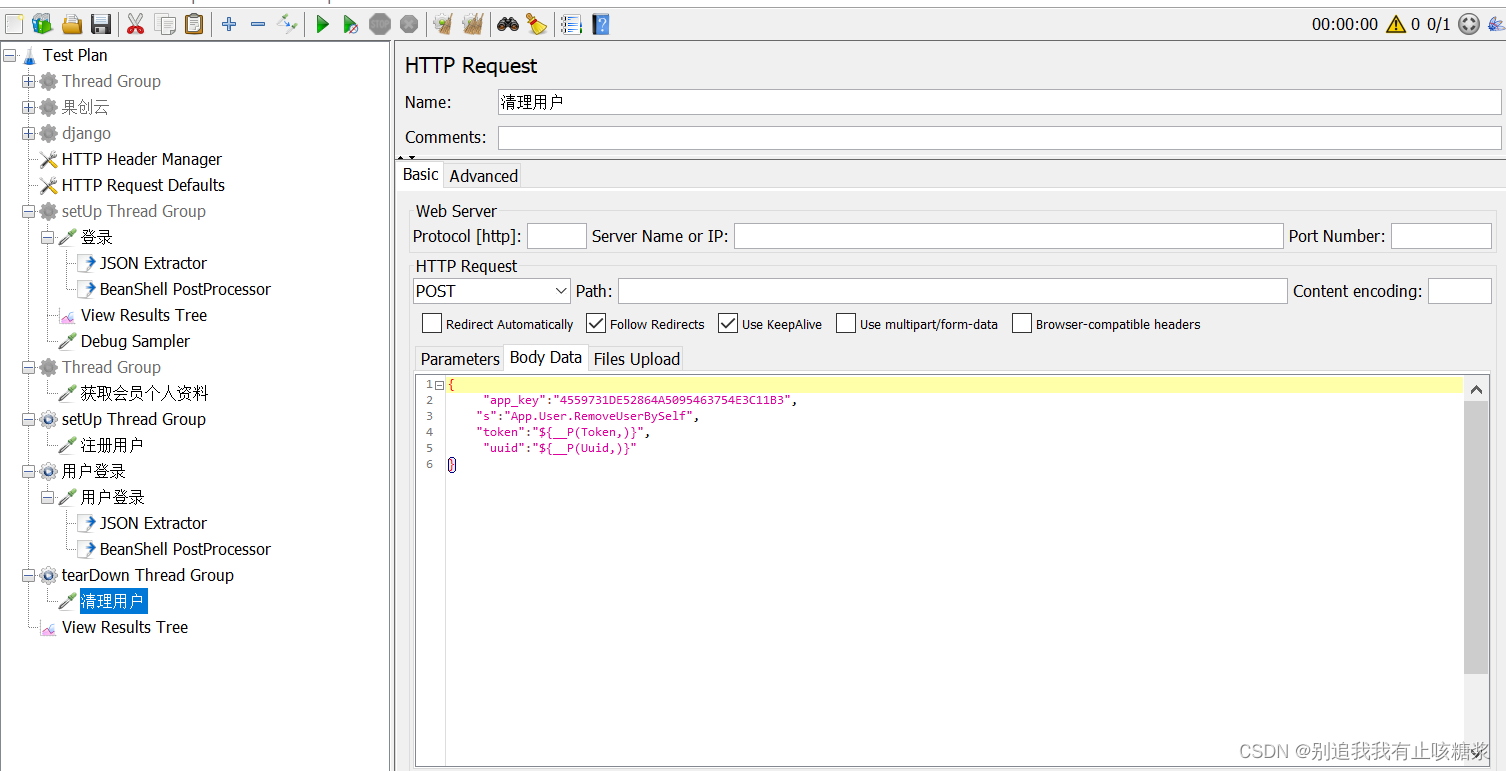Select 注册用户 sampler in tree
The width and height of the screenshot is (1506, 771).
(x=111, y=445)
